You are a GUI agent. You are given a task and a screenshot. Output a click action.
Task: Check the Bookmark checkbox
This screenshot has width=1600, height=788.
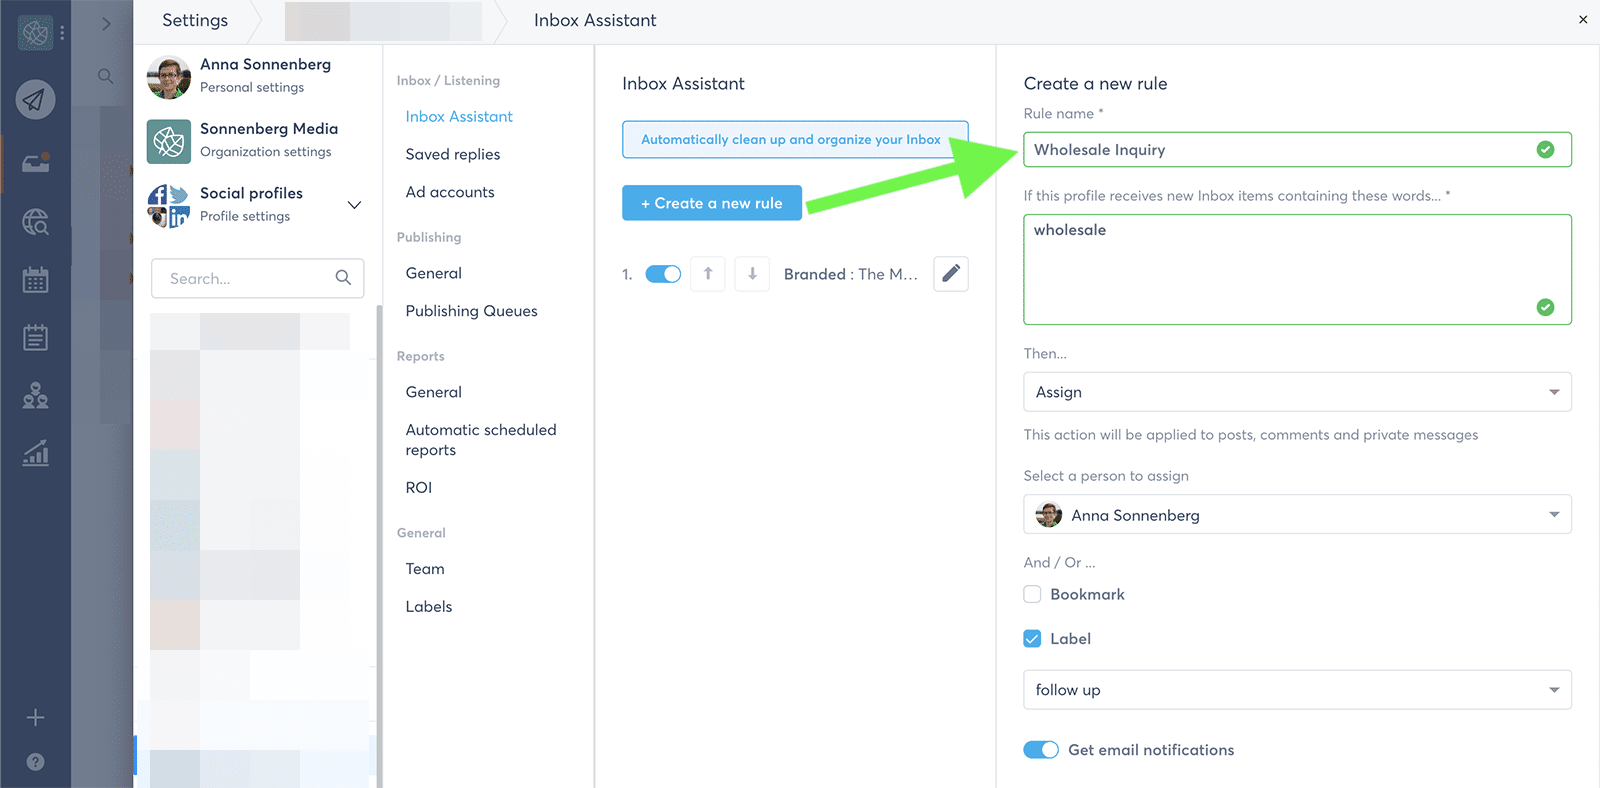point(1032,594)
